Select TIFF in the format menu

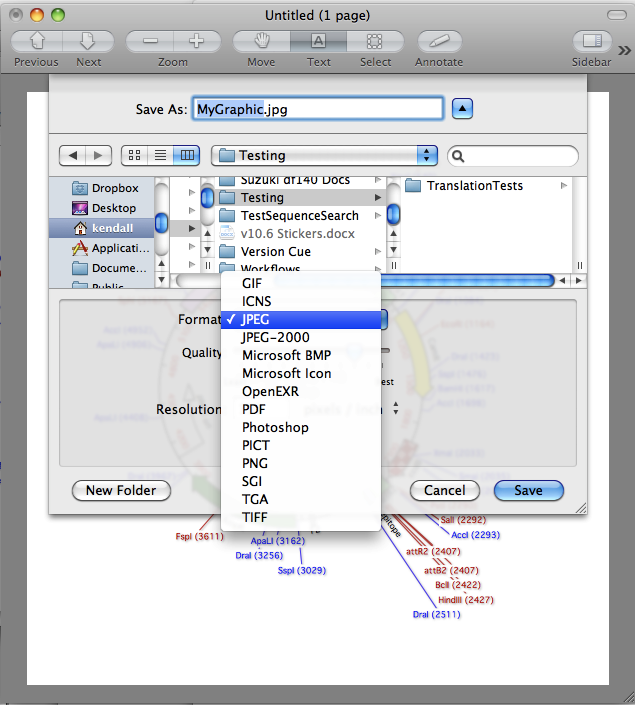(x=255, y=517)
